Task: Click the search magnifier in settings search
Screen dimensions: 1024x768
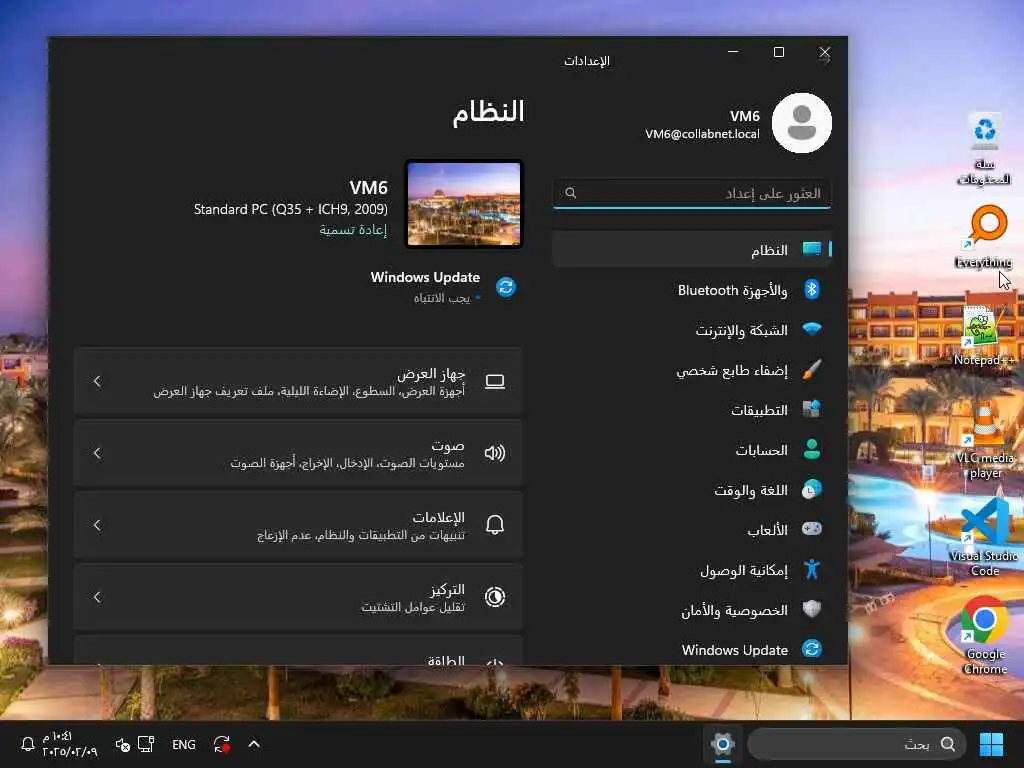Action: tap(570, 193)
